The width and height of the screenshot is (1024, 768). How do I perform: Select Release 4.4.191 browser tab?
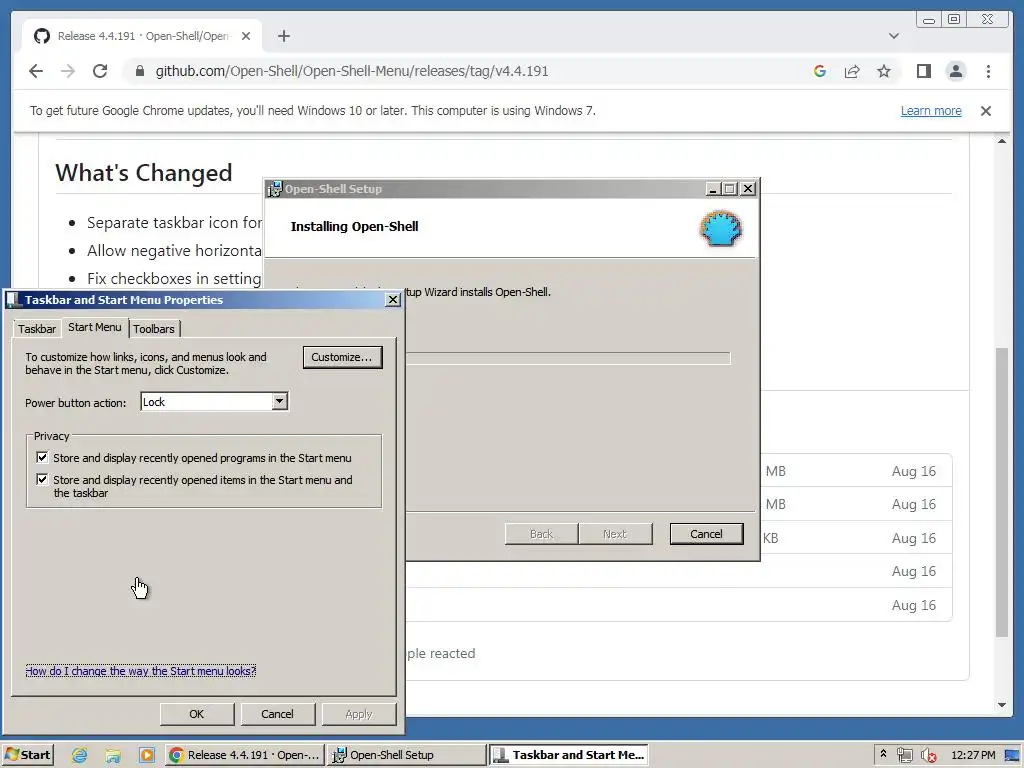pyautogui.click(x=142, y=36)
